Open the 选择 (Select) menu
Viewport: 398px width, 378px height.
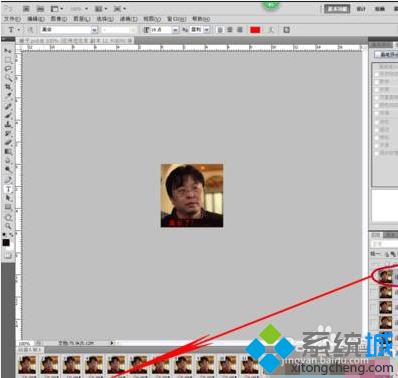[x=105, y=19]
